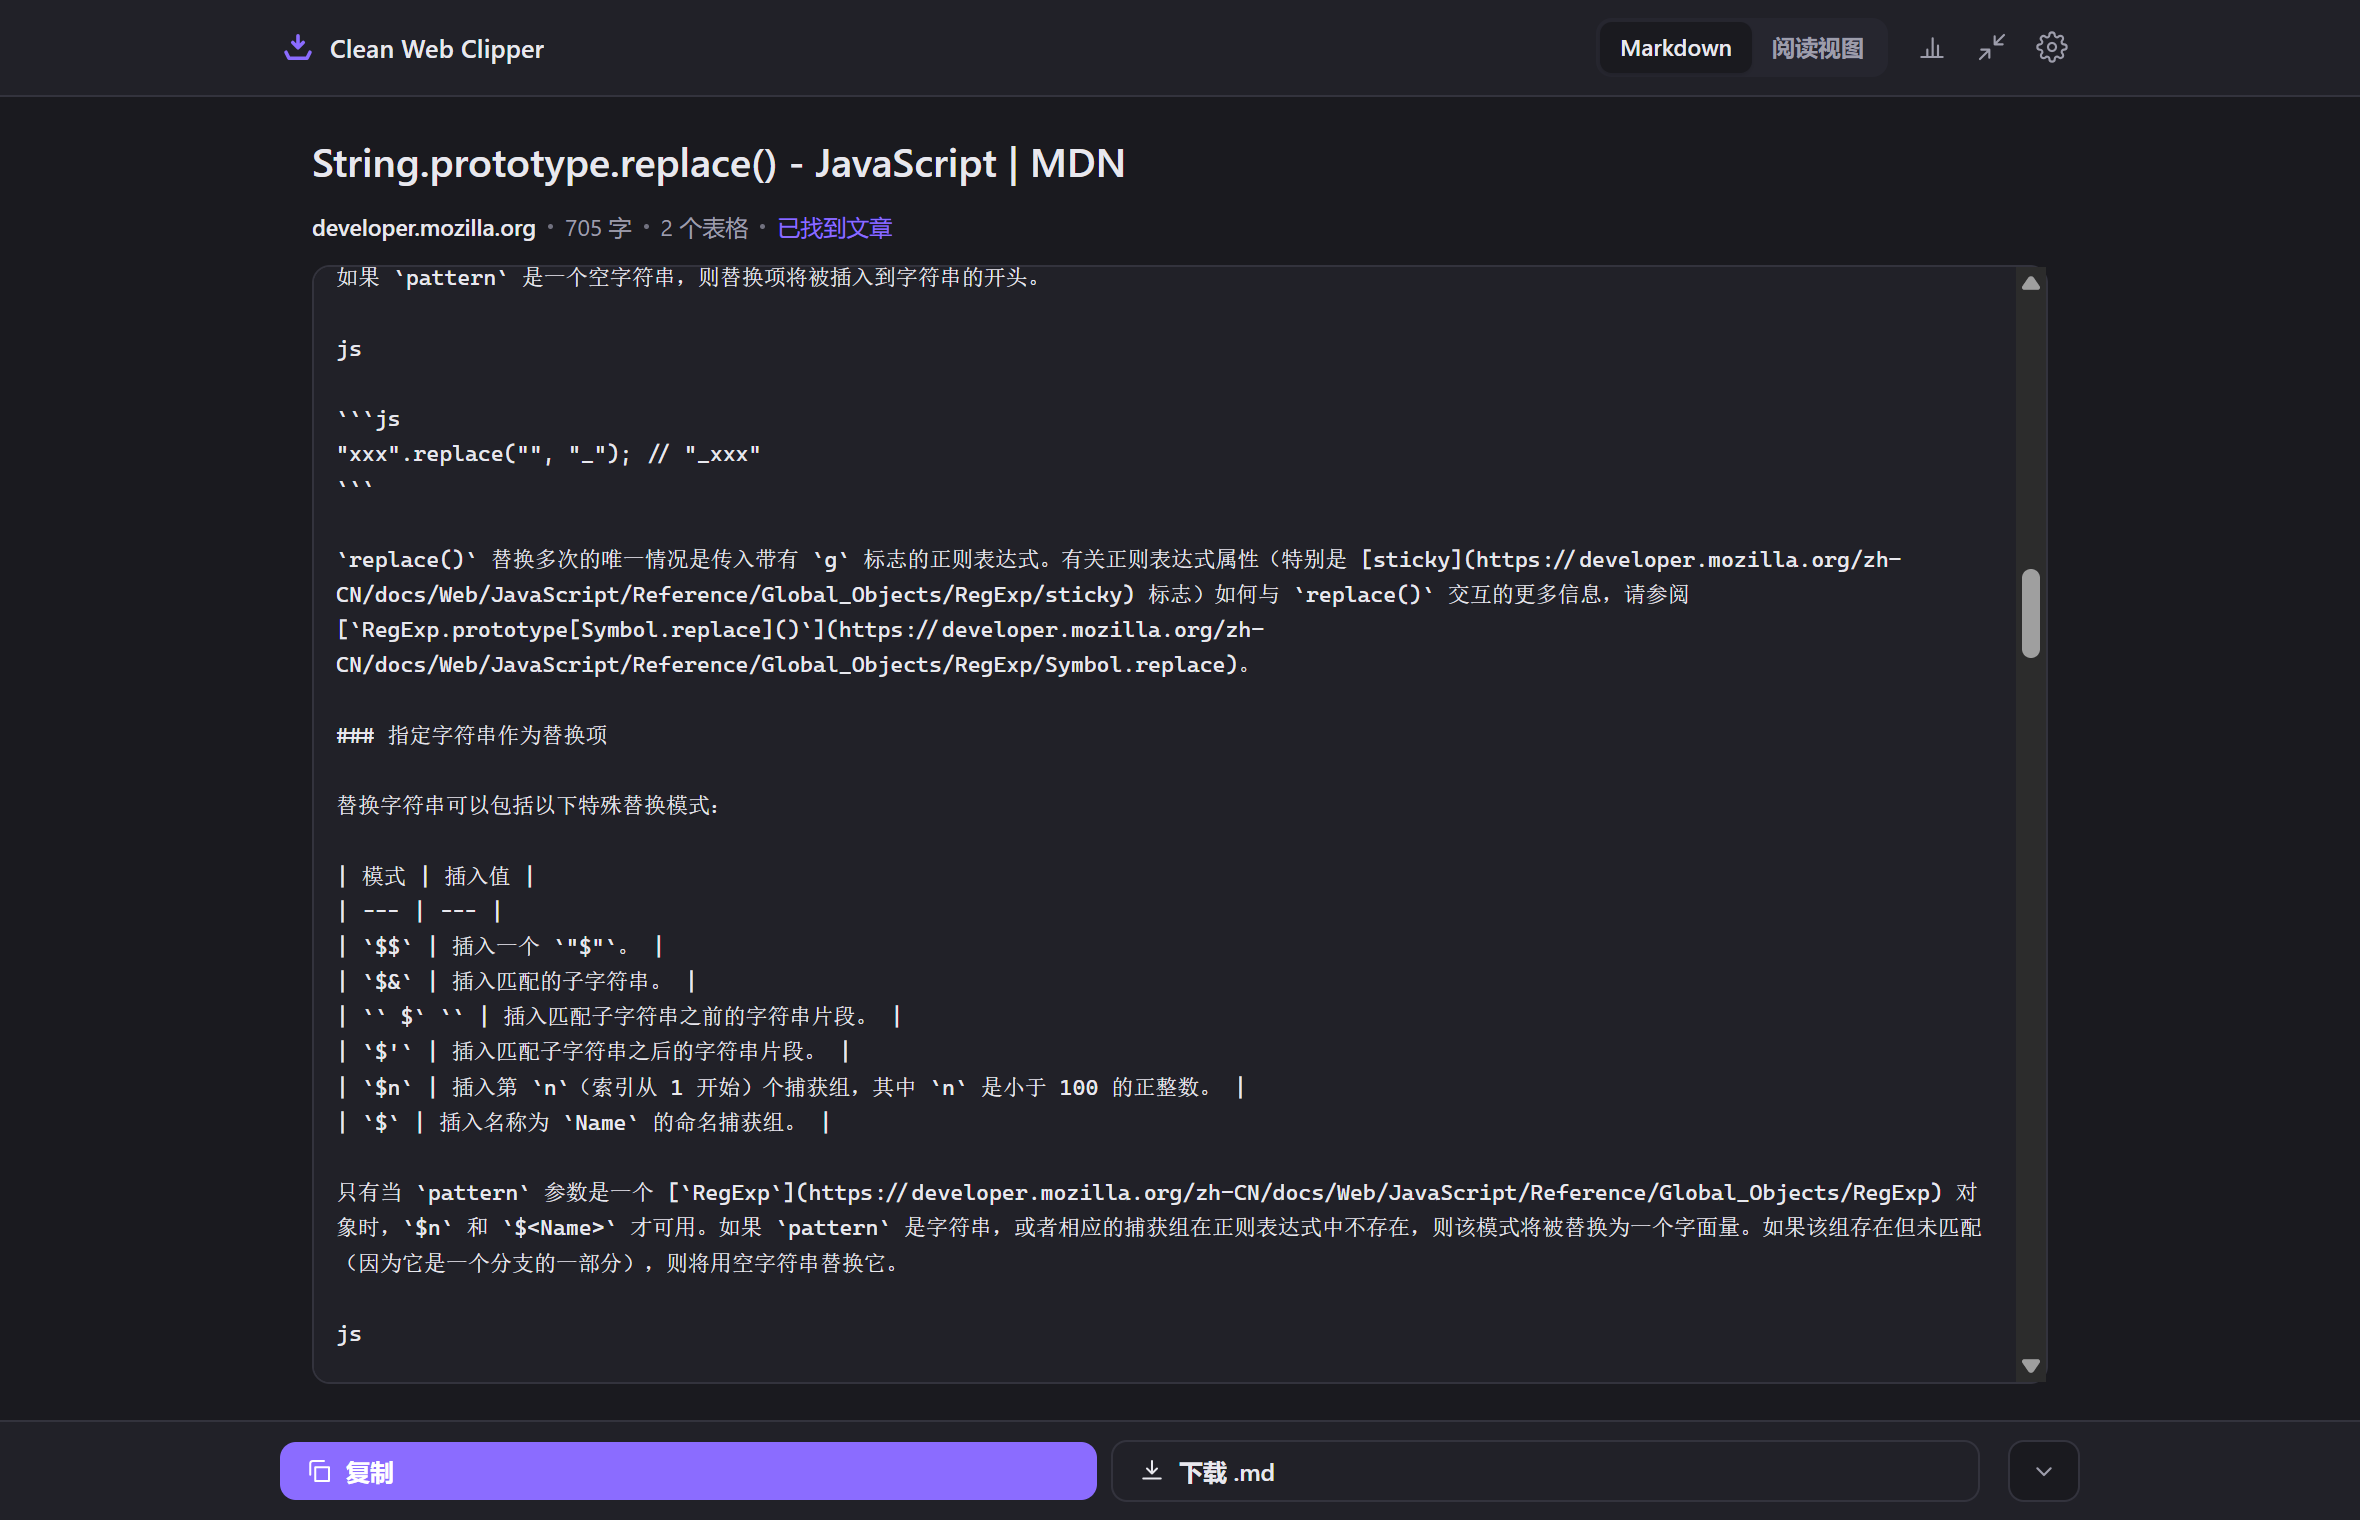Viewport: 2360px width, 1520px height.
Task: Expand more export options chevron dropdown
Action: [2043, 1471]
